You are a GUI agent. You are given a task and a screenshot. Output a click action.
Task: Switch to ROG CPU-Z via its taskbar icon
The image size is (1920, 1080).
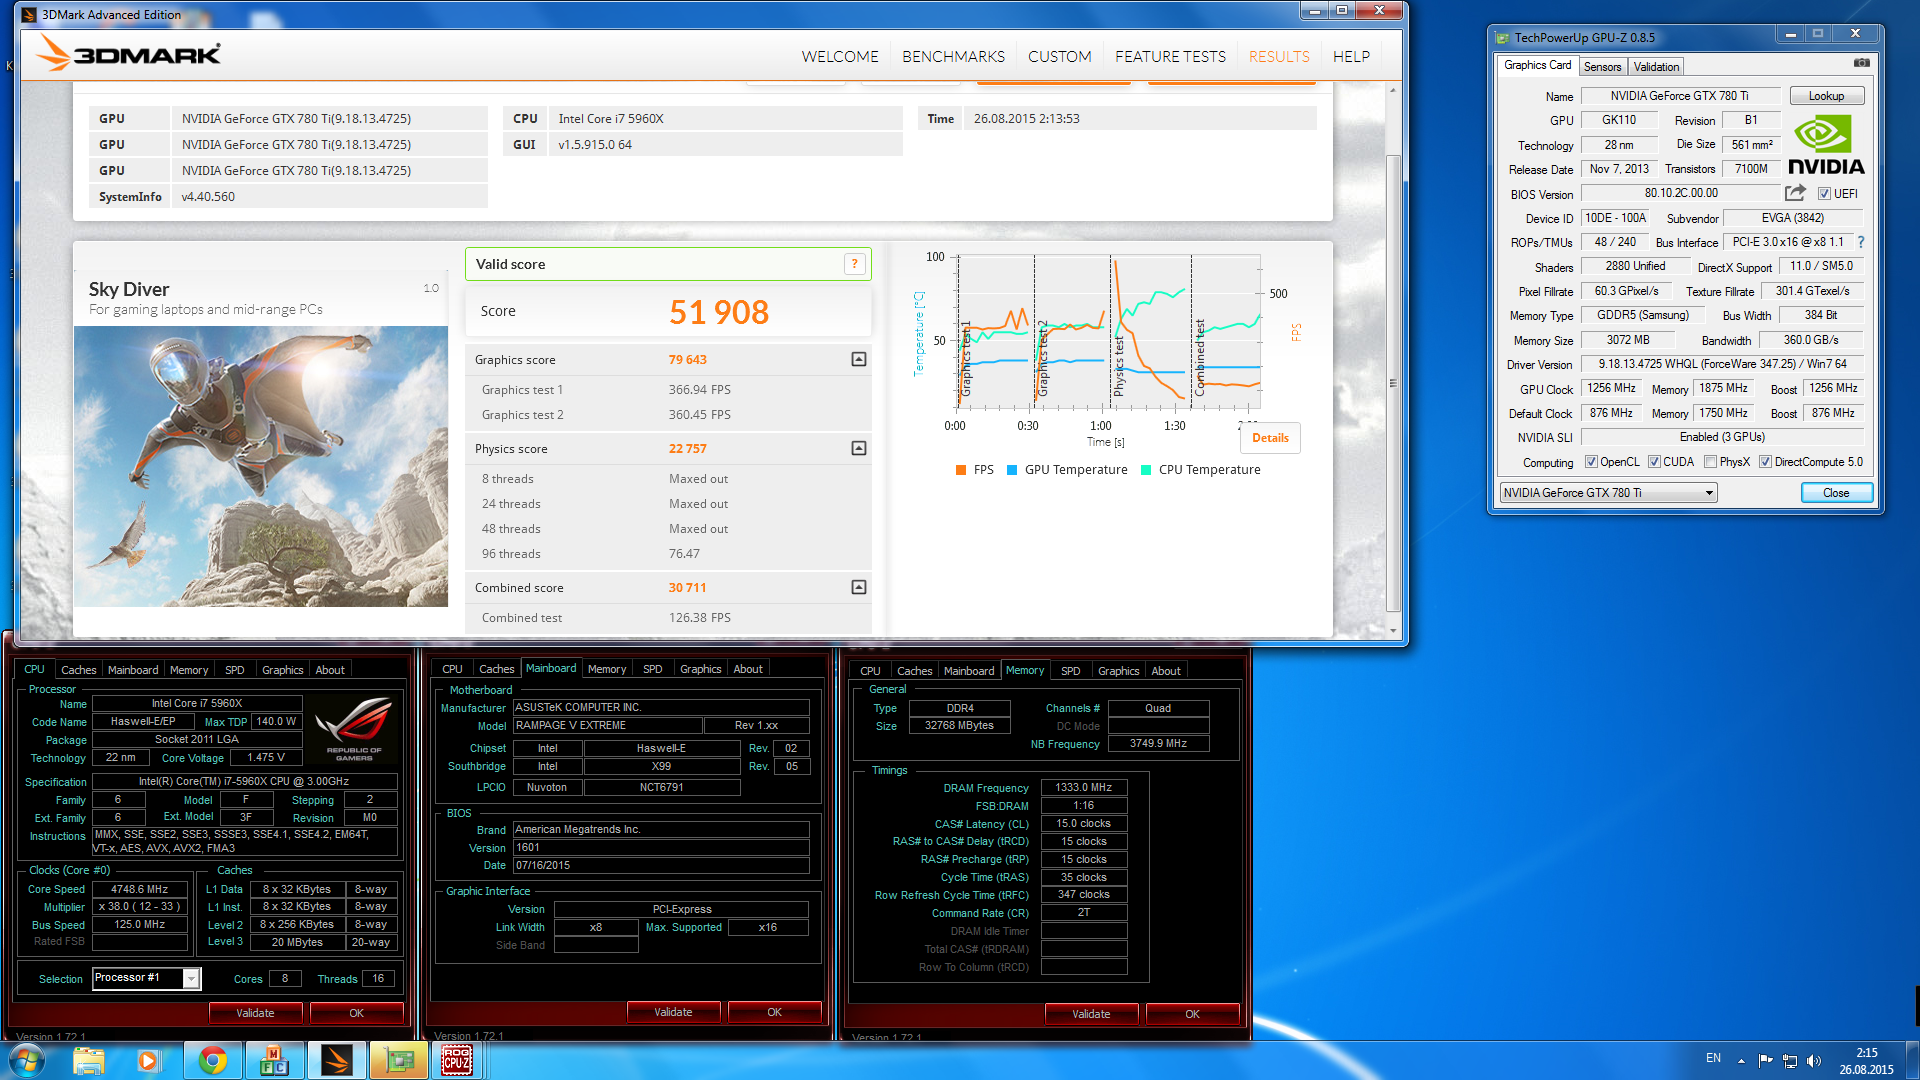457,1060
